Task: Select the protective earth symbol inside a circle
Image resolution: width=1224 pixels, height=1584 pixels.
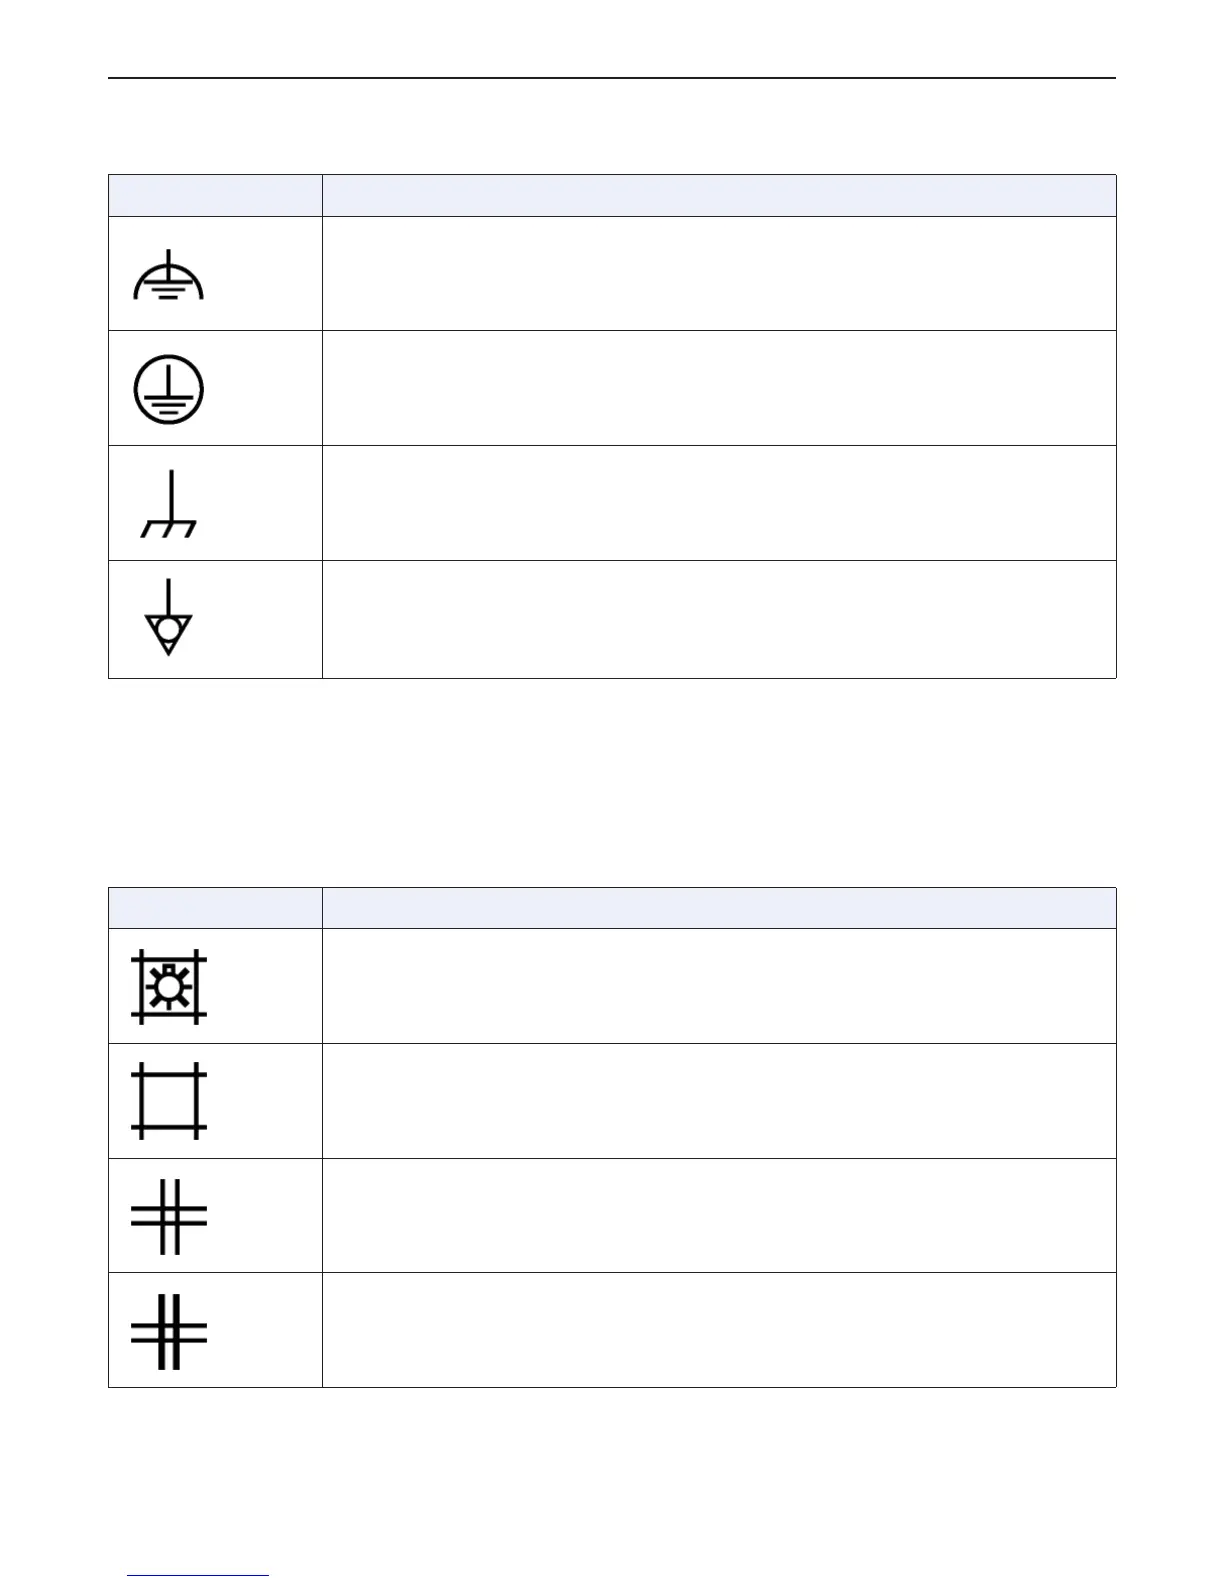Action: tap(169, 389)
